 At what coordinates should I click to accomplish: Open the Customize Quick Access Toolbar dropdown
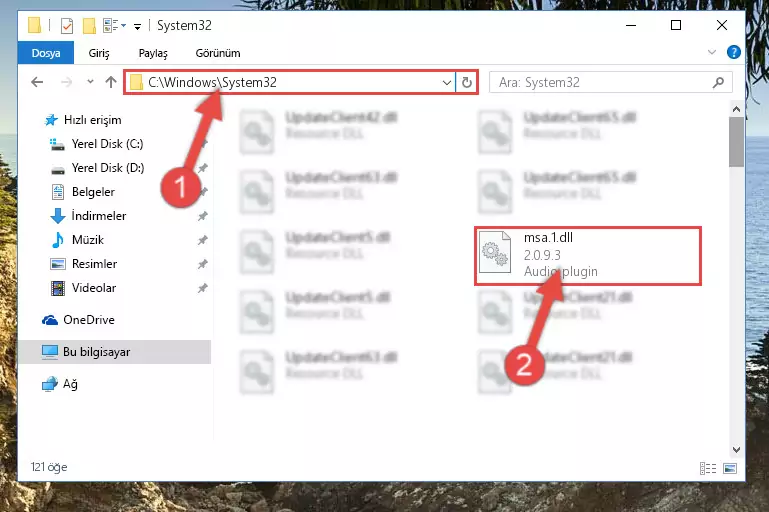pyautogui.click(x=138, y=26)
